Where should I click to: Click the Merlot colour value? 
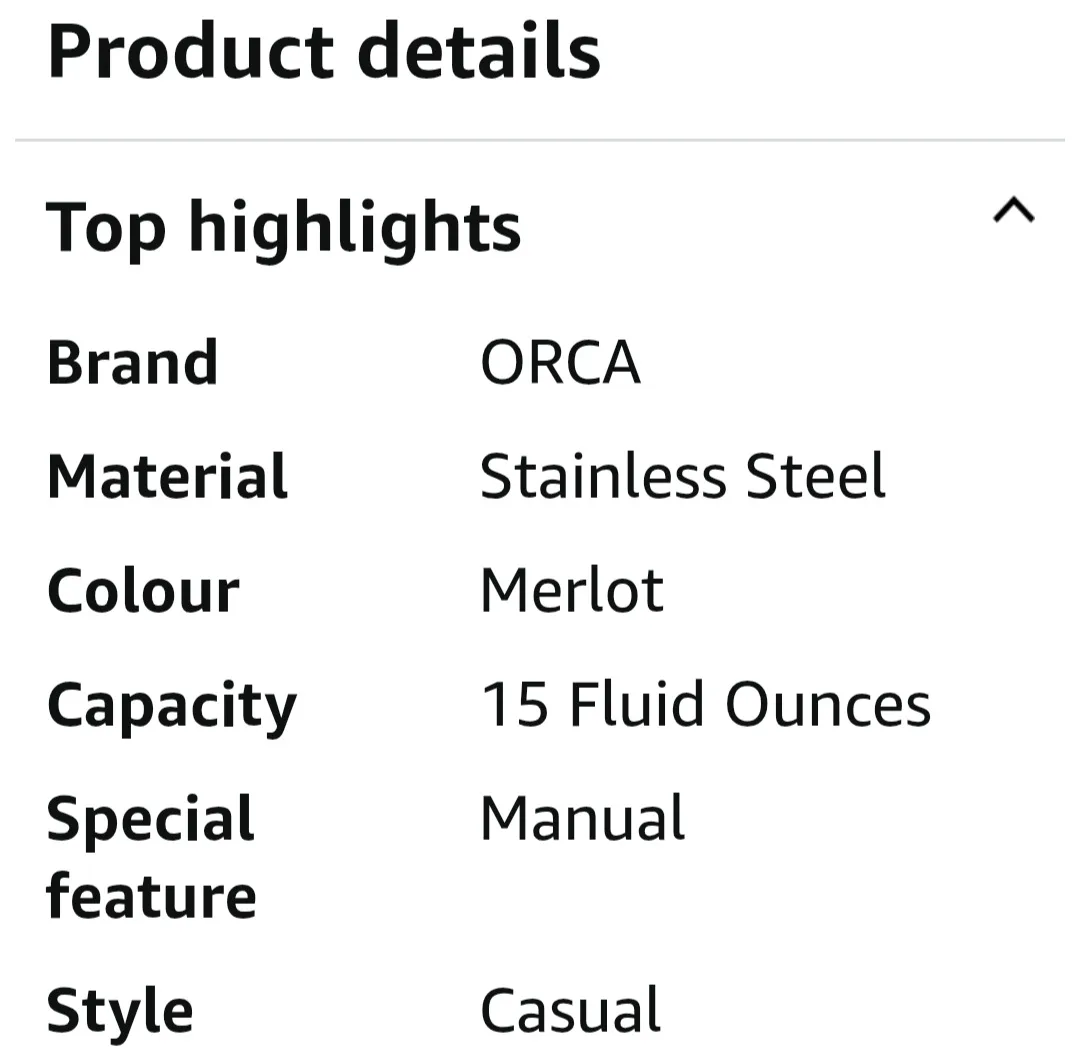tap(572, 590)
